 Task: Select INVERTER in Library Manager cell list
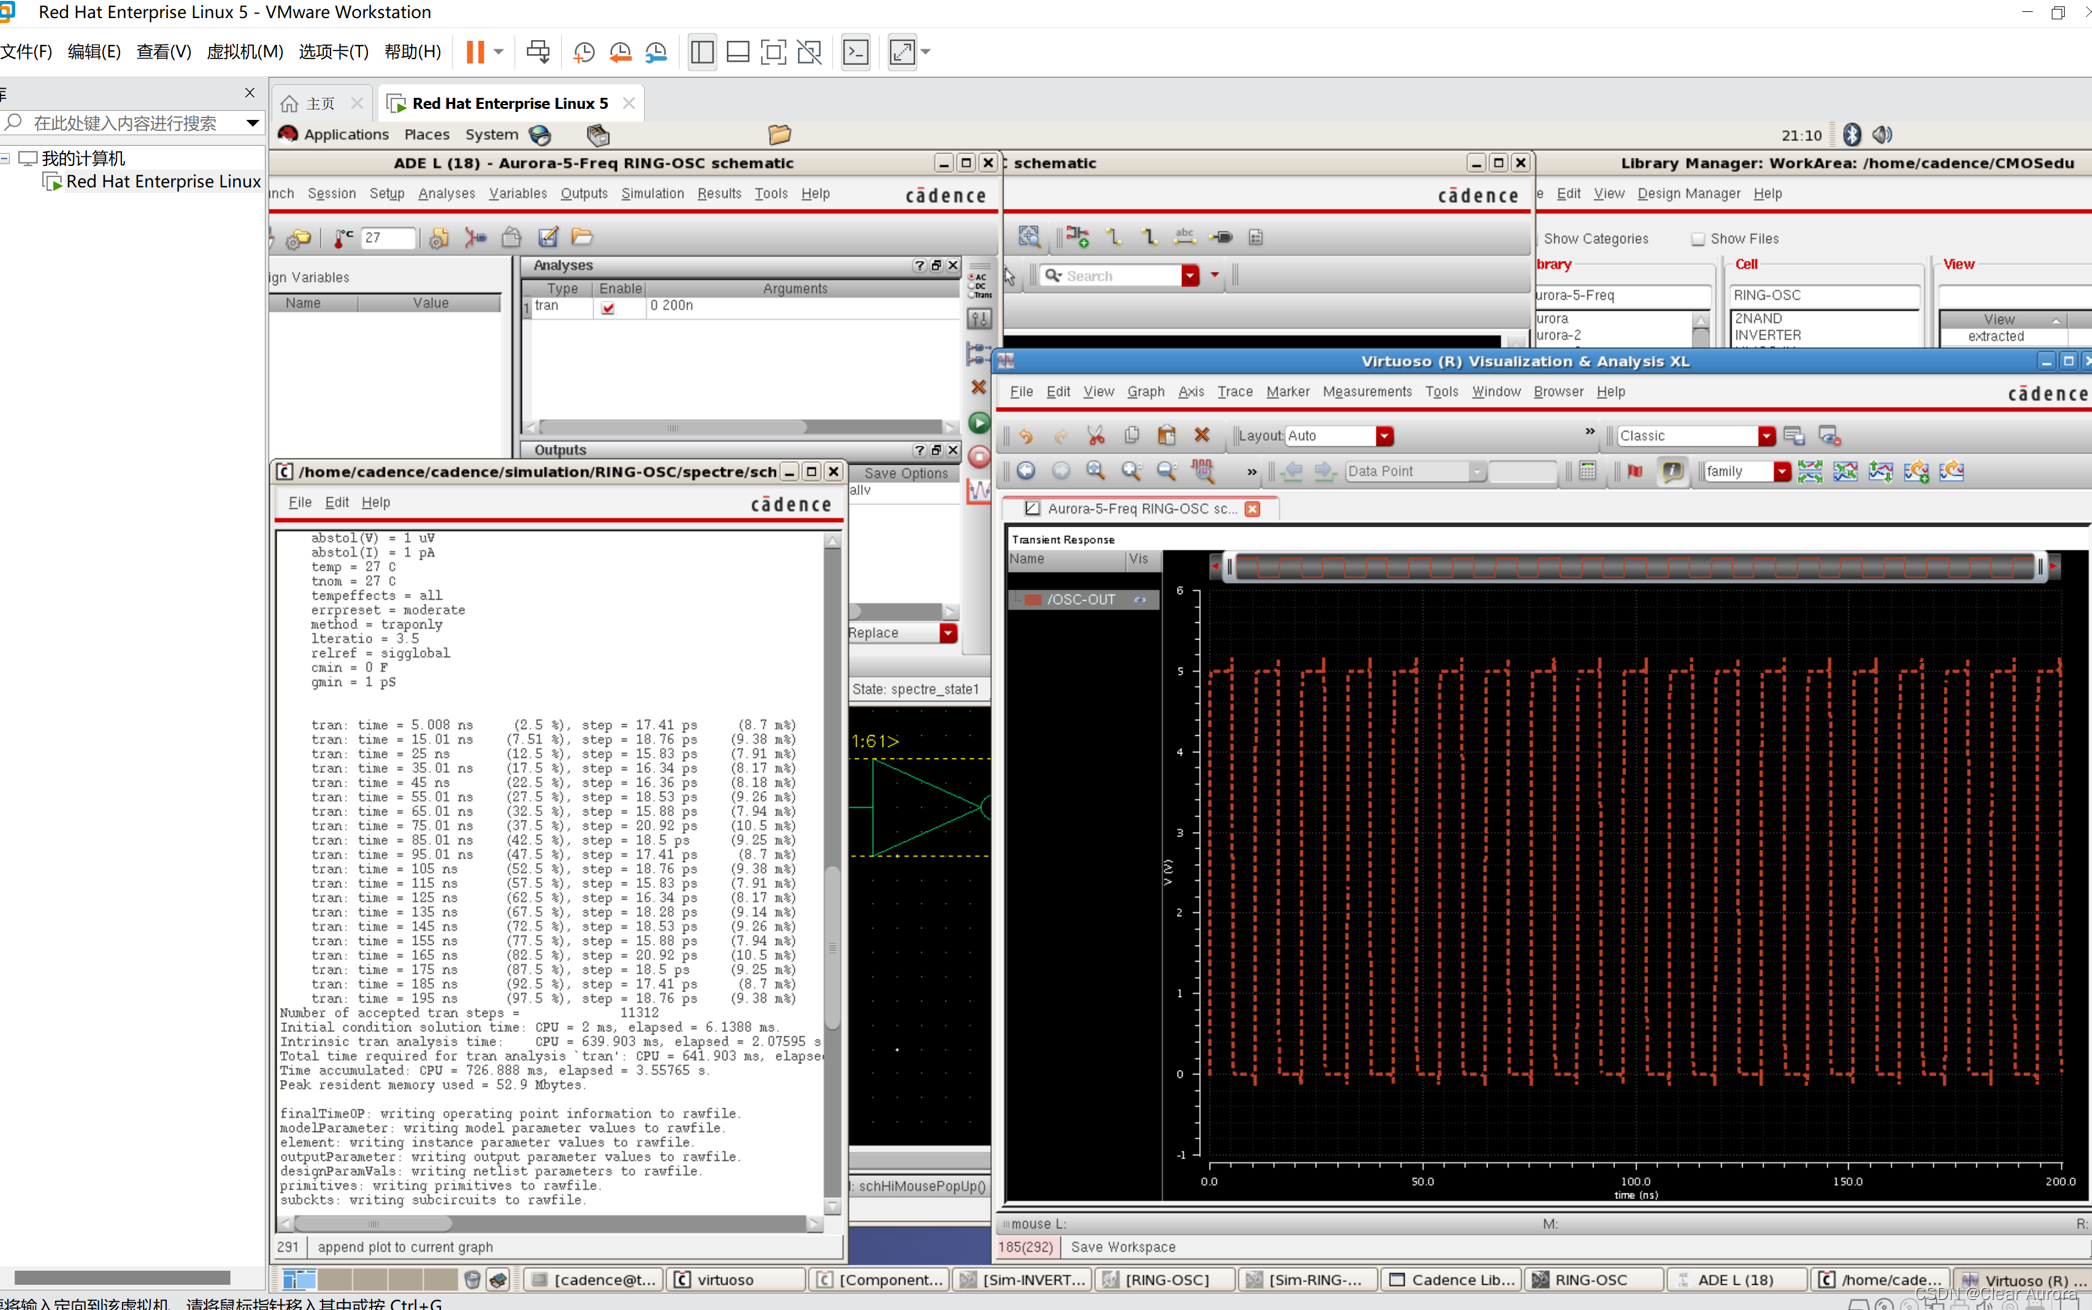pos(1767,336)
